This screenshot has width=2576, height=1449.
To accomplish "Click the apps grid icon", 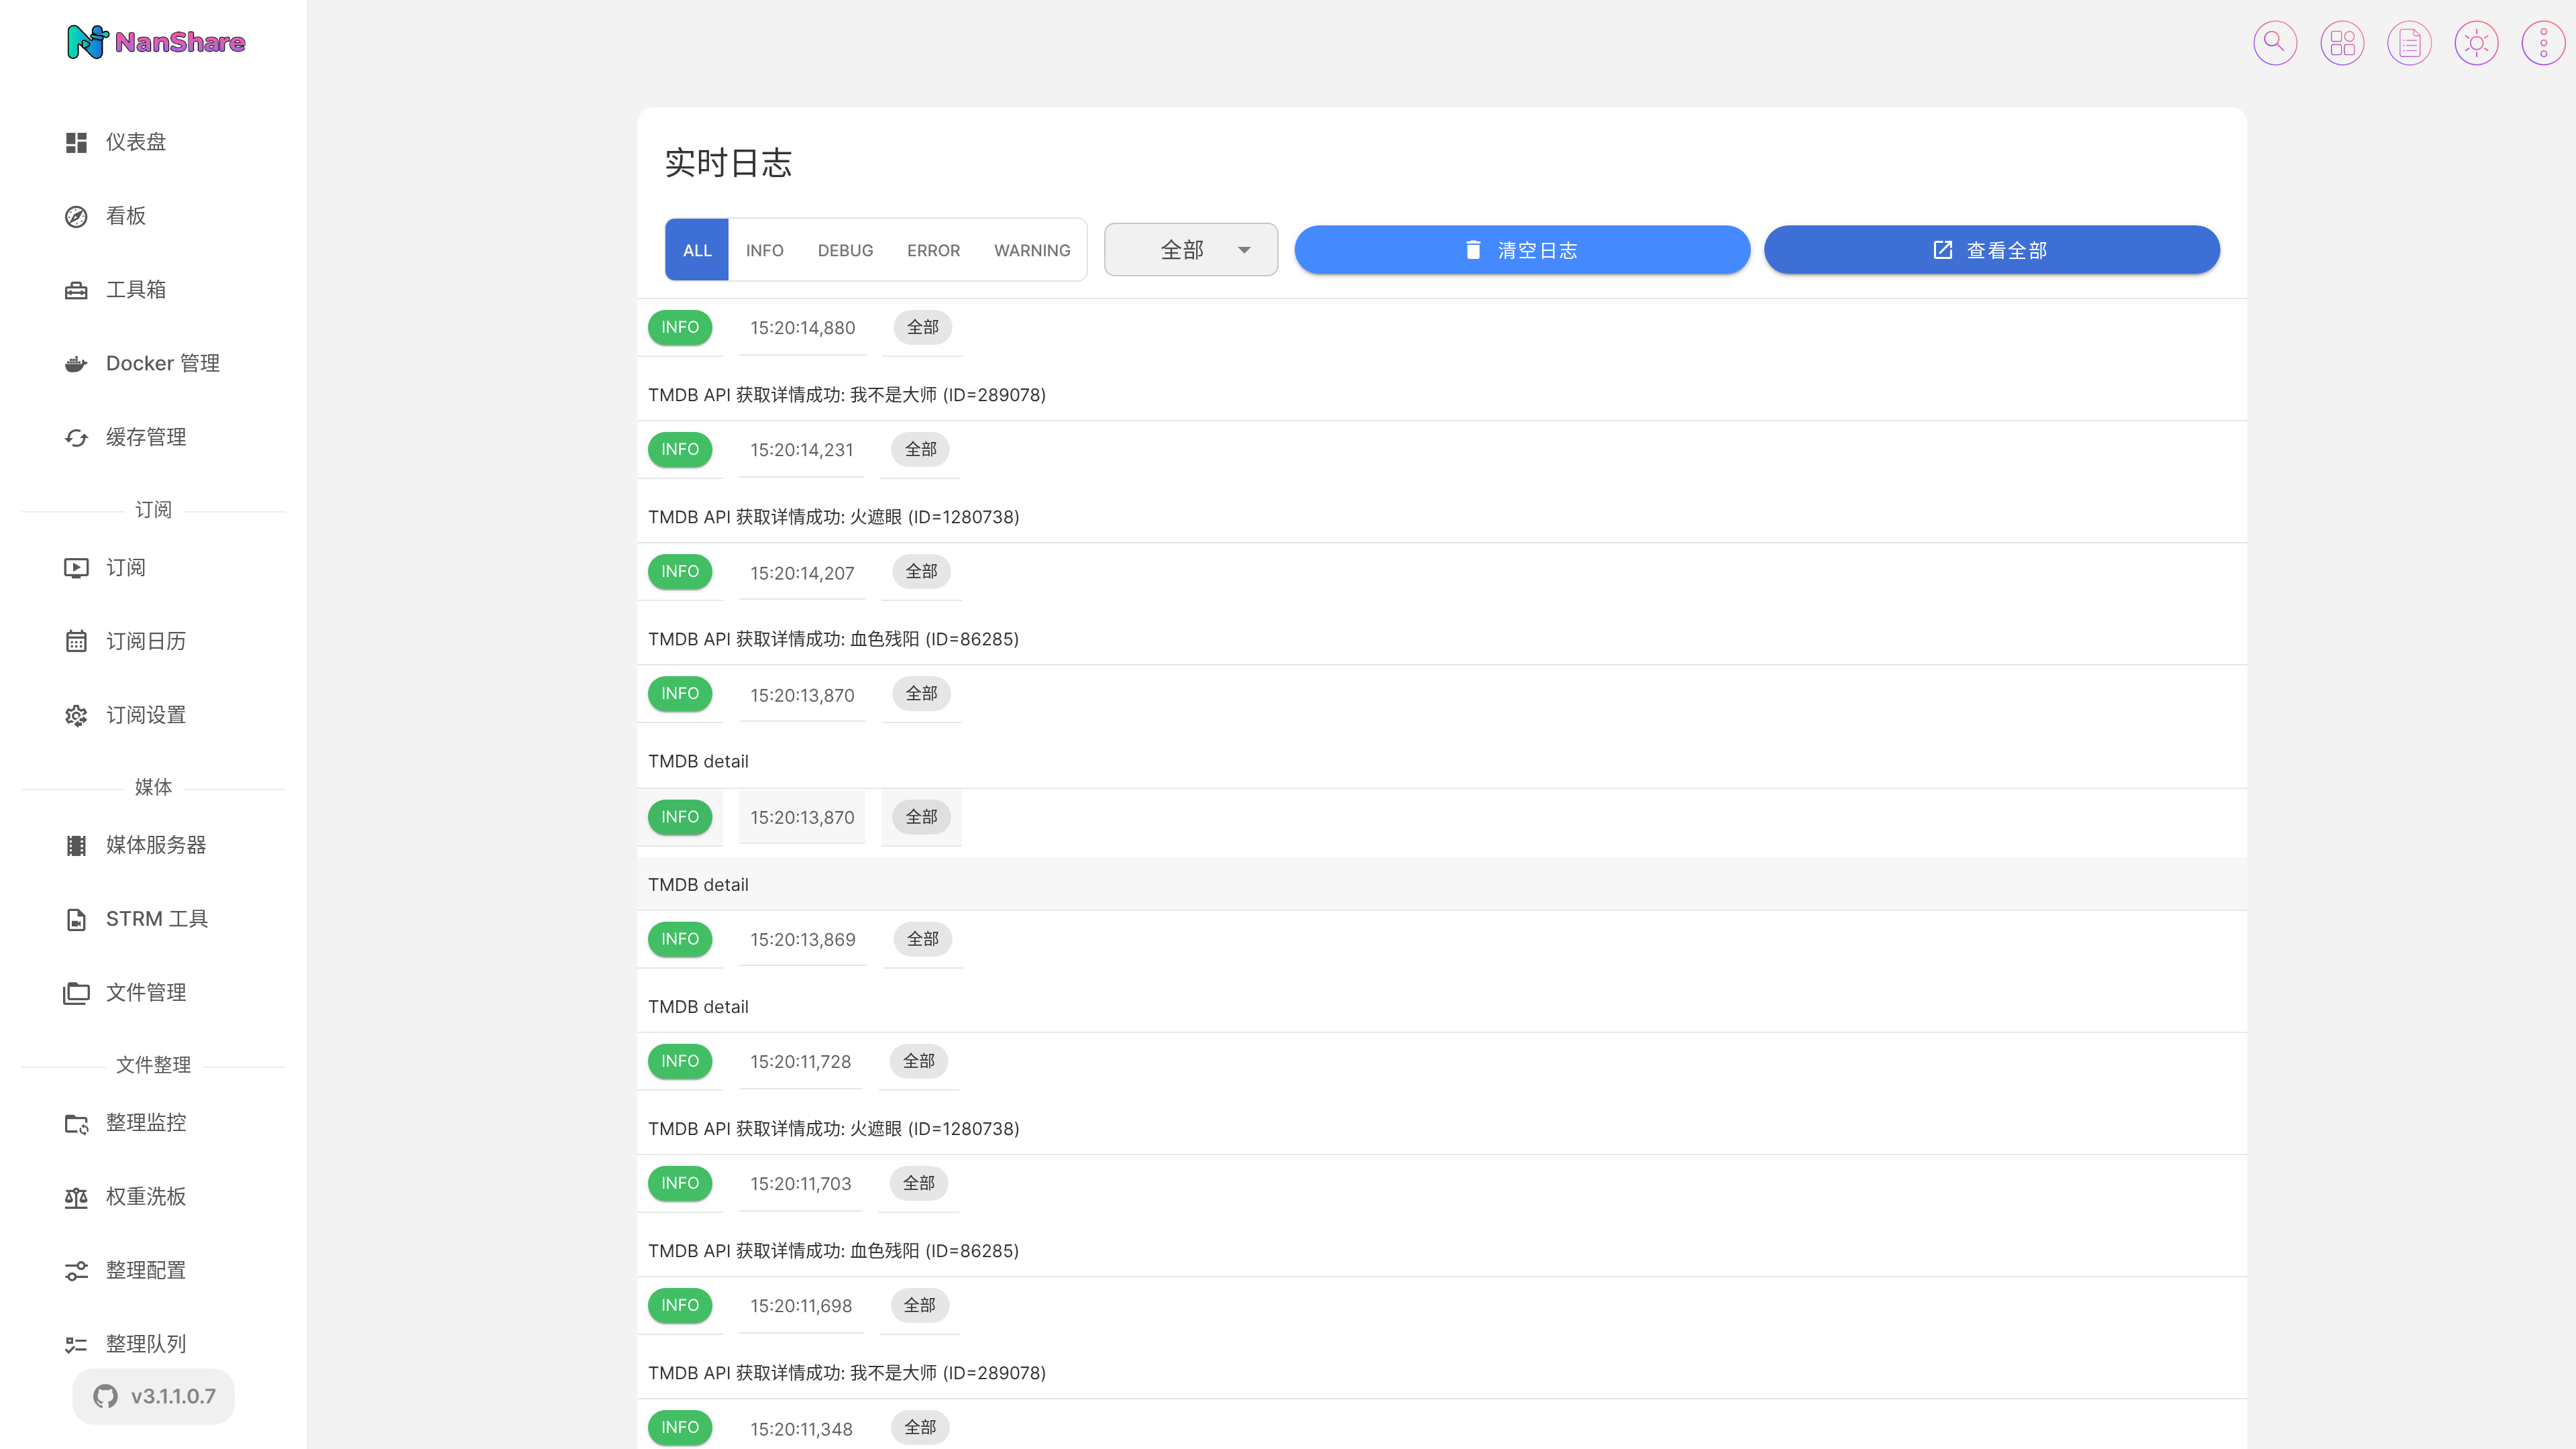I will tap(2341, 43).
